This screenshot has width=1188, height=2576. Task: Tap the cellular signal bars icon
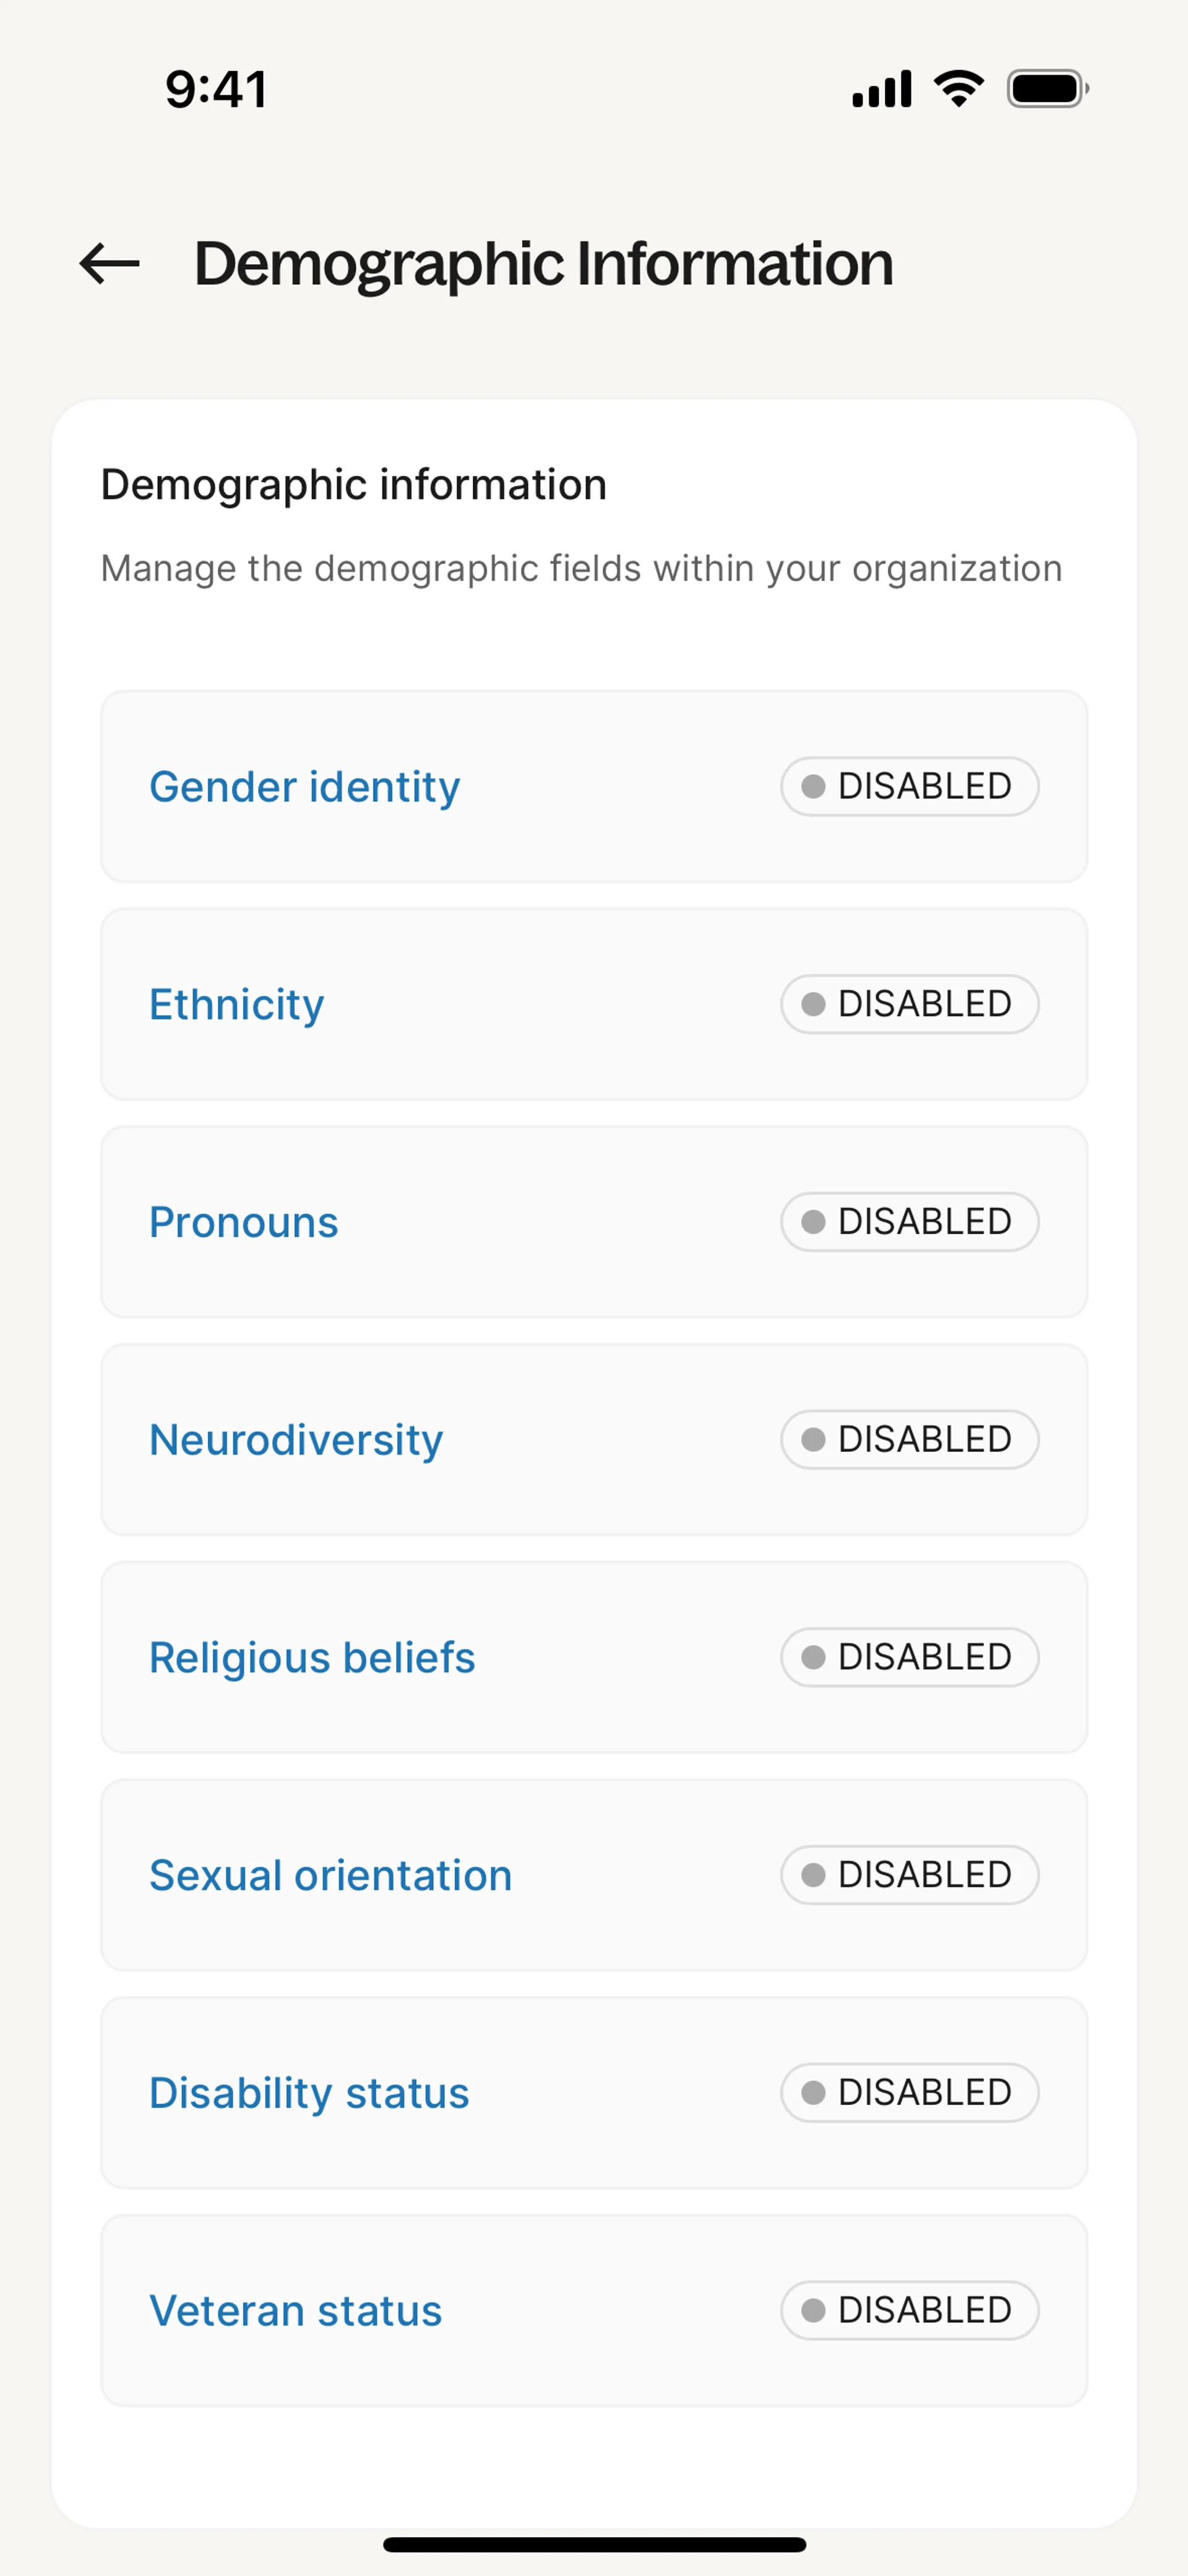coord(881,89)
